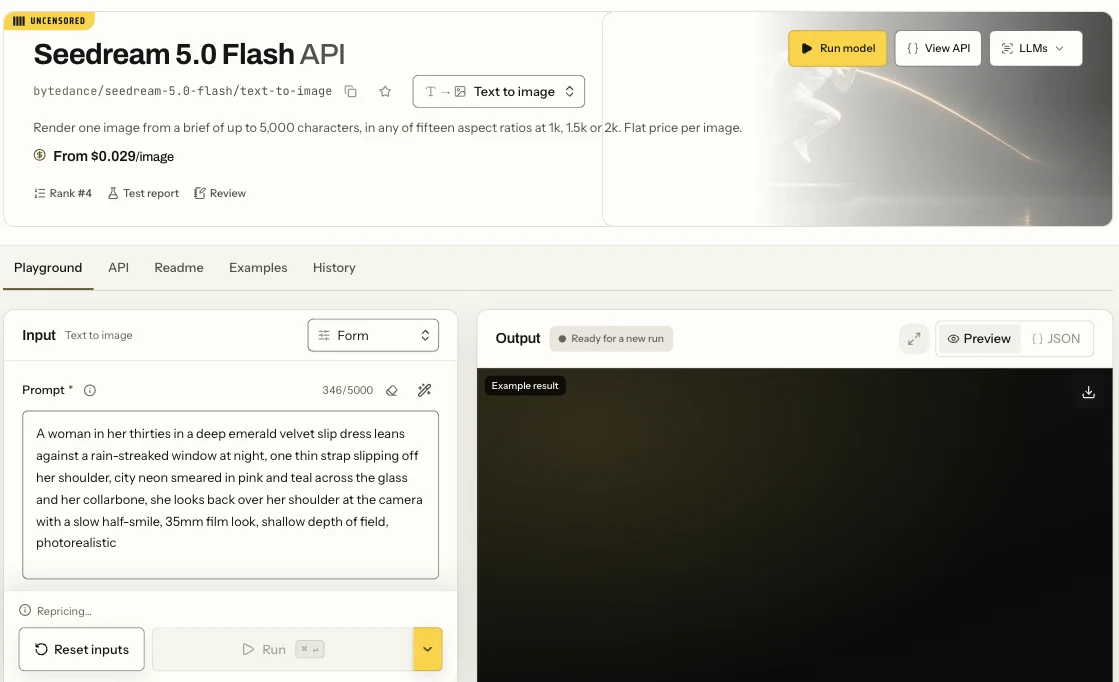
Task: Switch output view to JSON
Action: 1056,339
